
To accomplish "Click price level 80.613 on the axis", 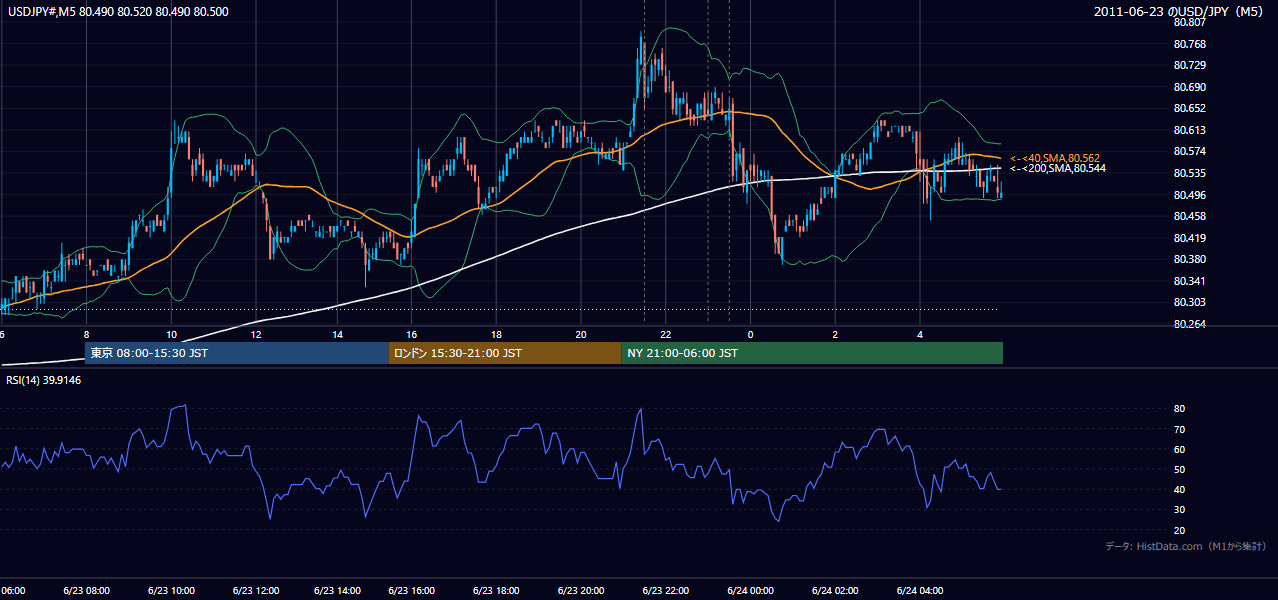I will pyautogui.click(x=1189, y=130).
